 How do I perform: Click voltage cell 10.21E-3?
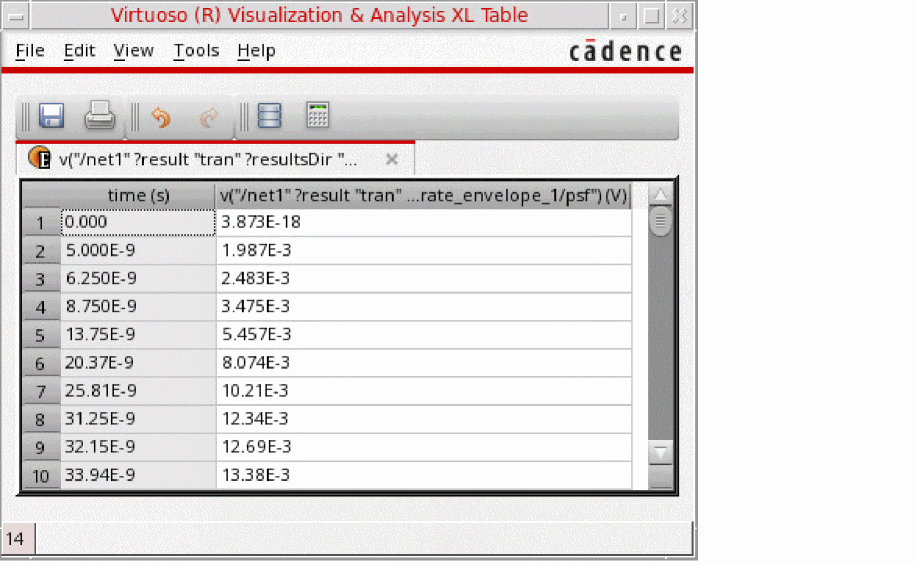[424, 391]
